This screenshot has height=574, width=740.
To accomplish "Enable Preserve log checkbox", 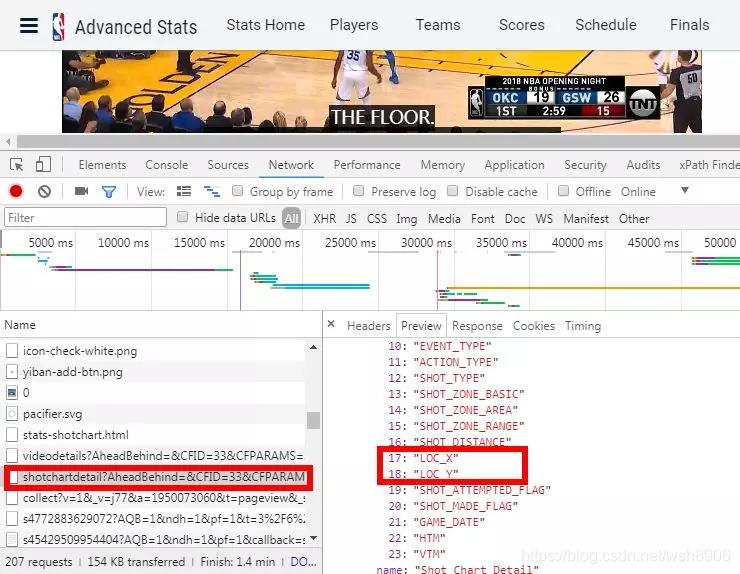I will pos(359,191).
